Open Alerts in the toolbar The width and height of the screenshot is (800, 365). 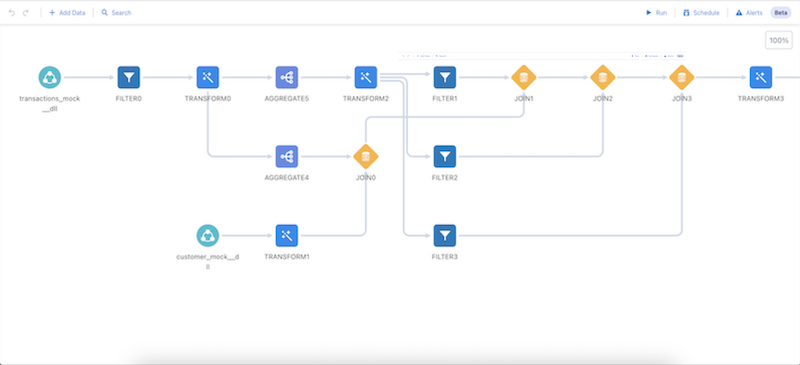point(749,13)
